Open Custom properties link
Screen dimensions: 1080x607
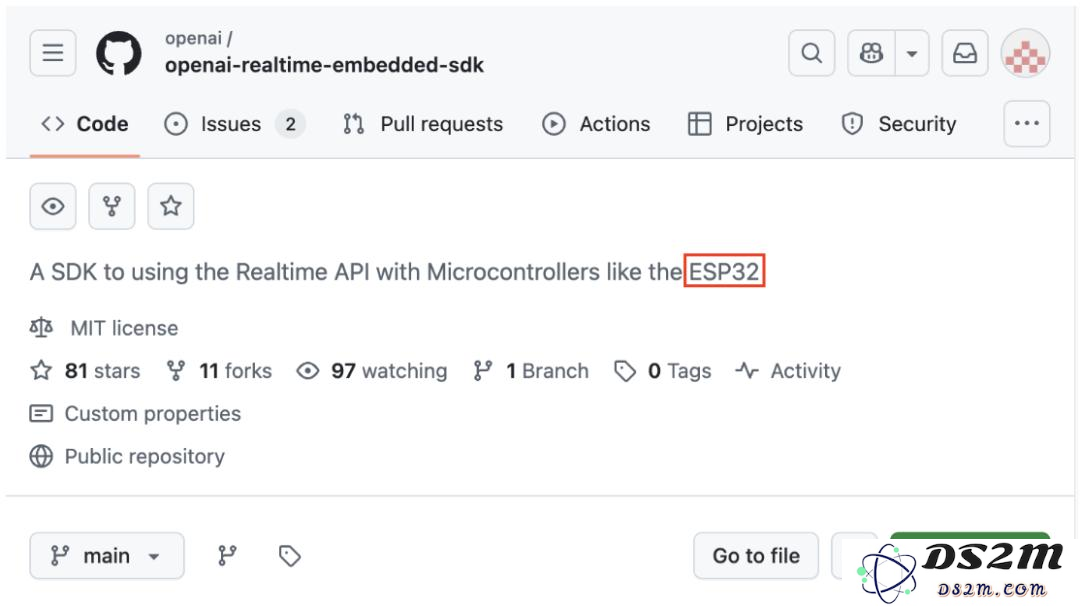pos(136,413)
